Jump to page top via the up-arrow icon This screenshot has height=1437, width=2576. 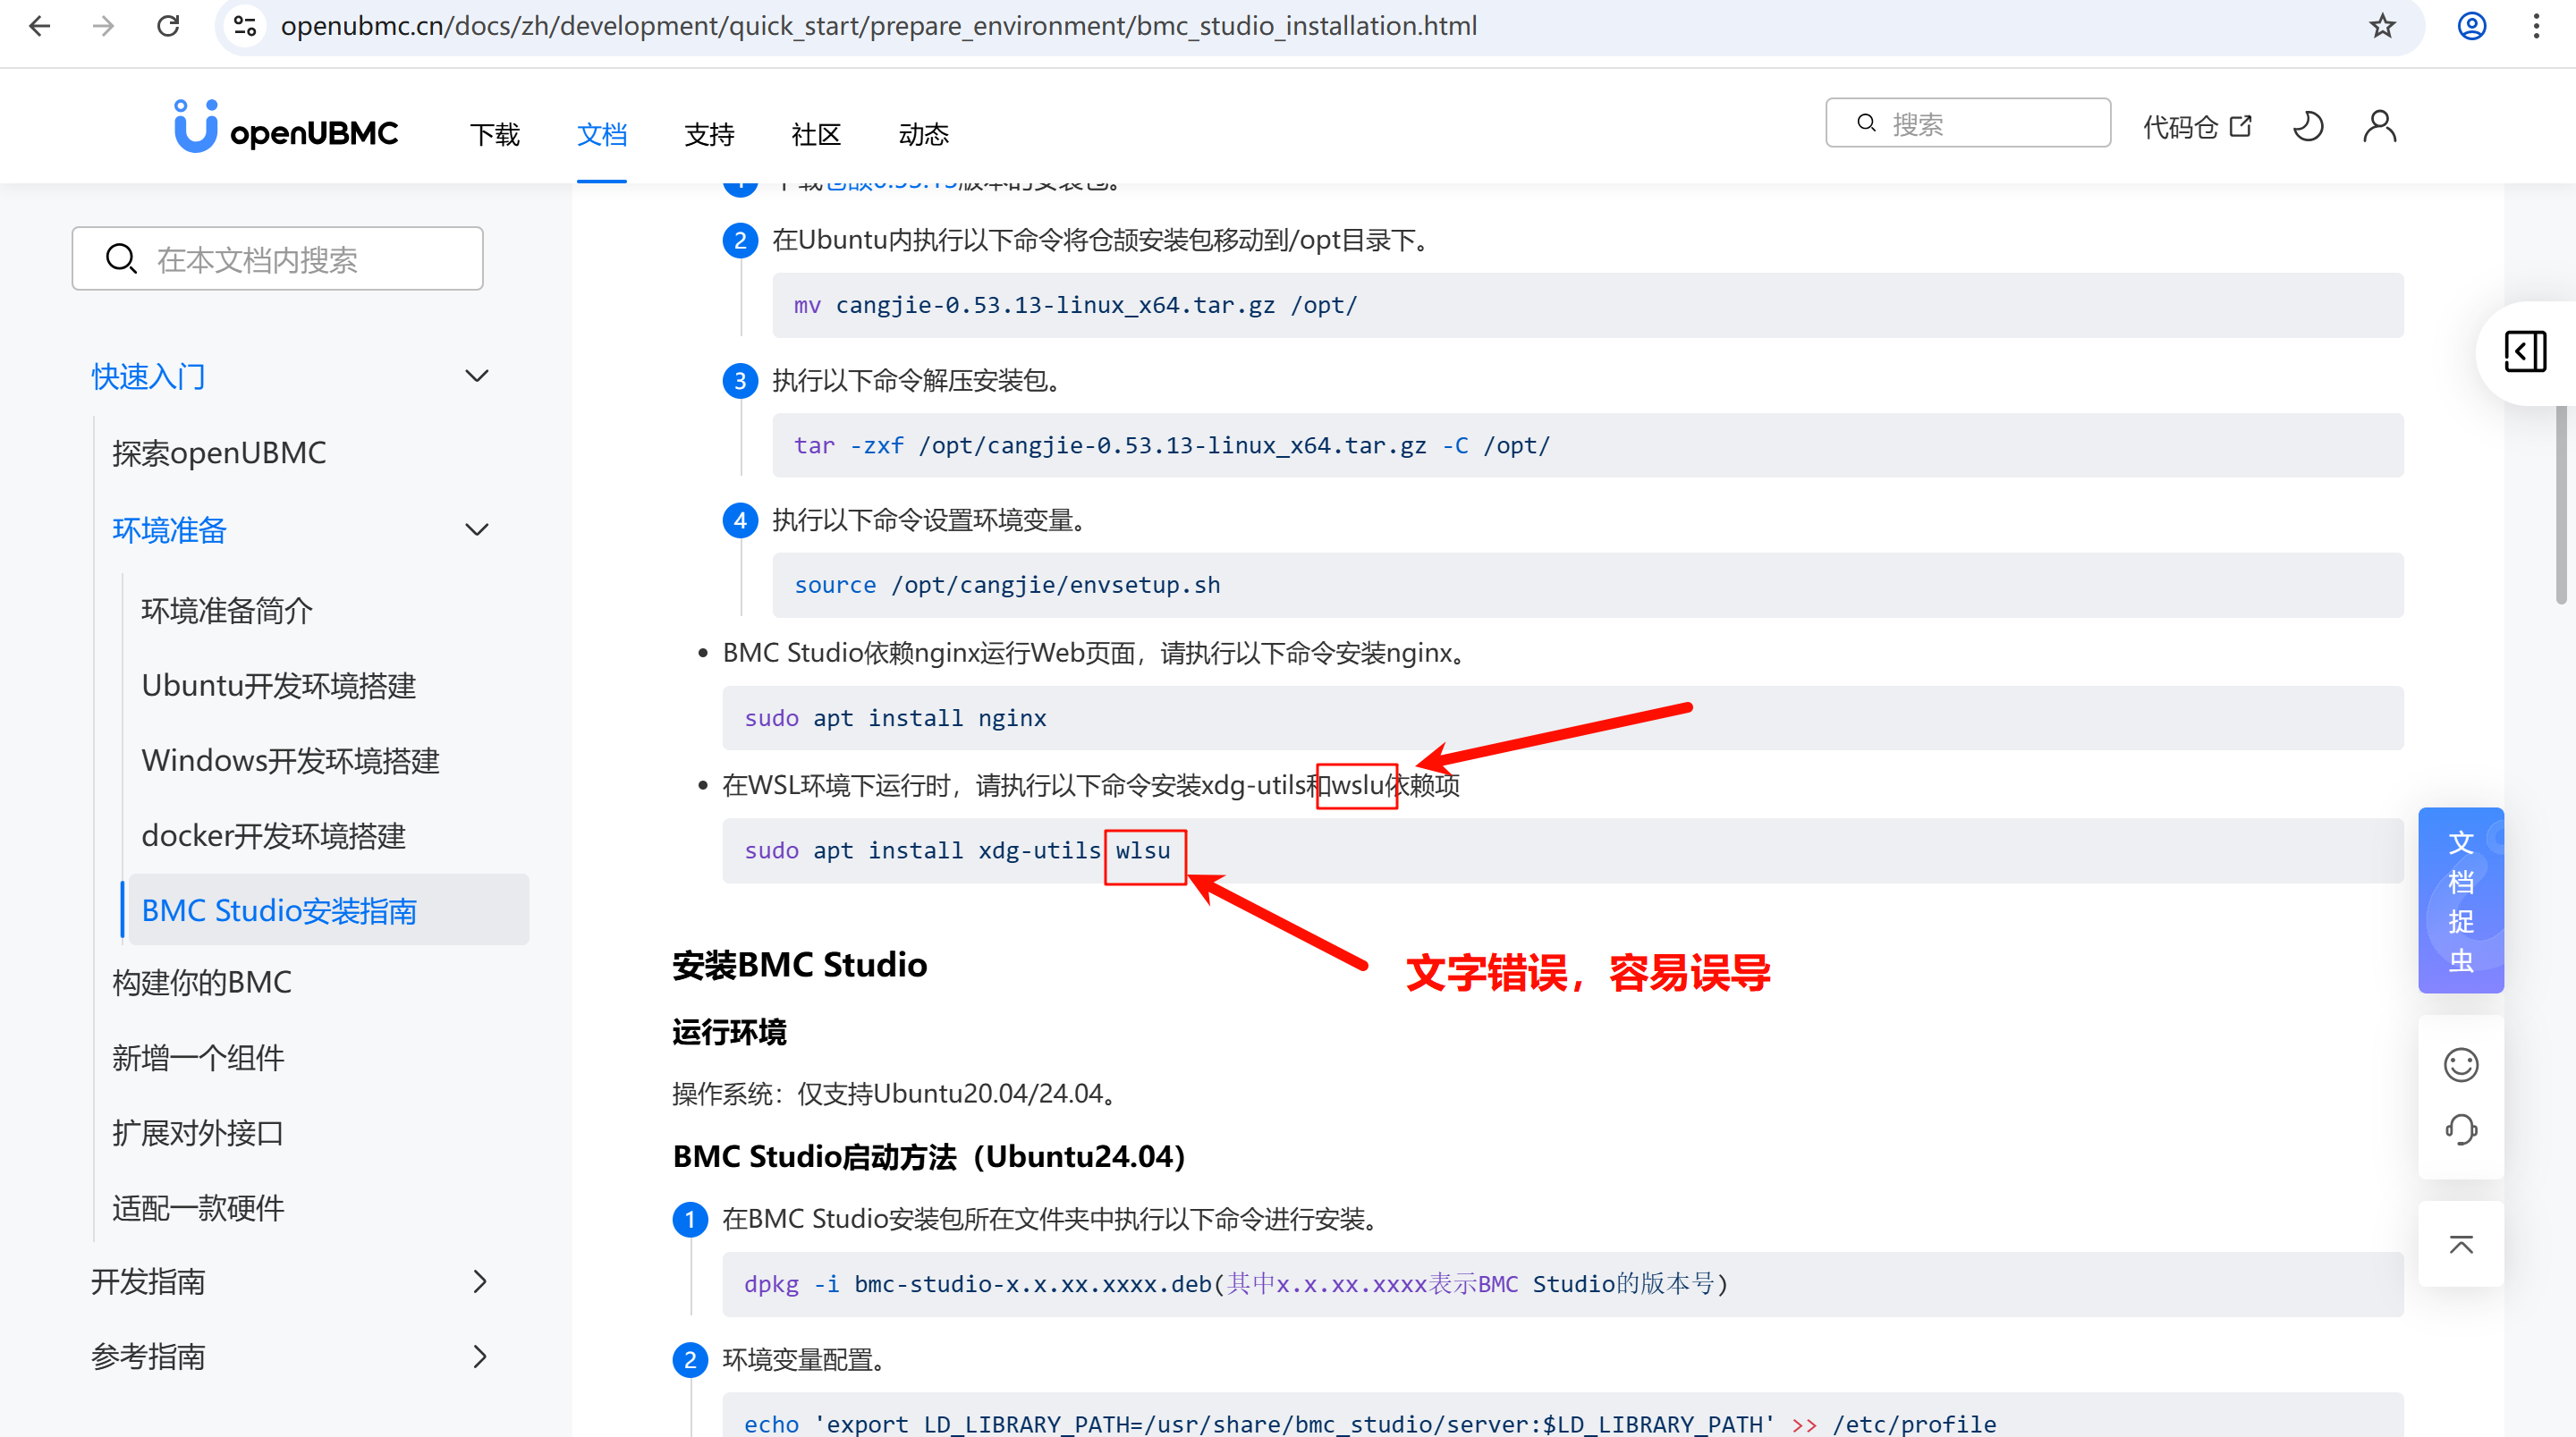point(2461,1244)
